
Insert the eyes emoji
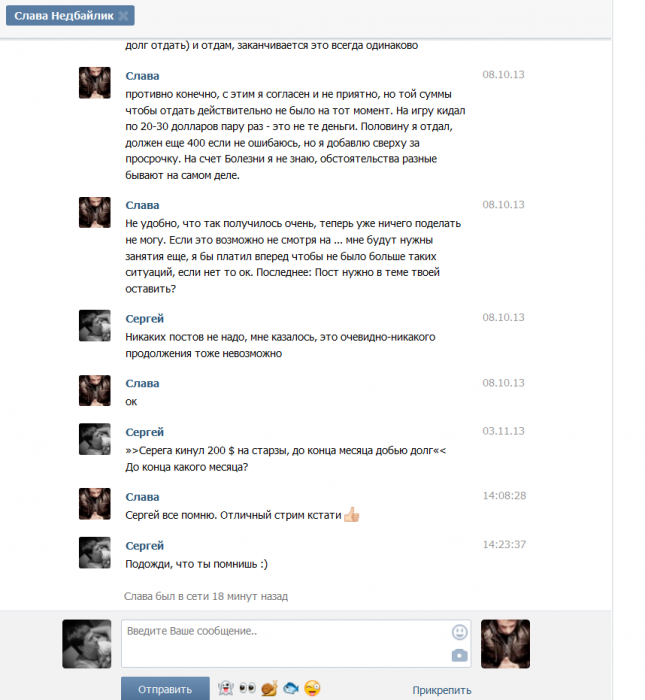pos(247,688)
